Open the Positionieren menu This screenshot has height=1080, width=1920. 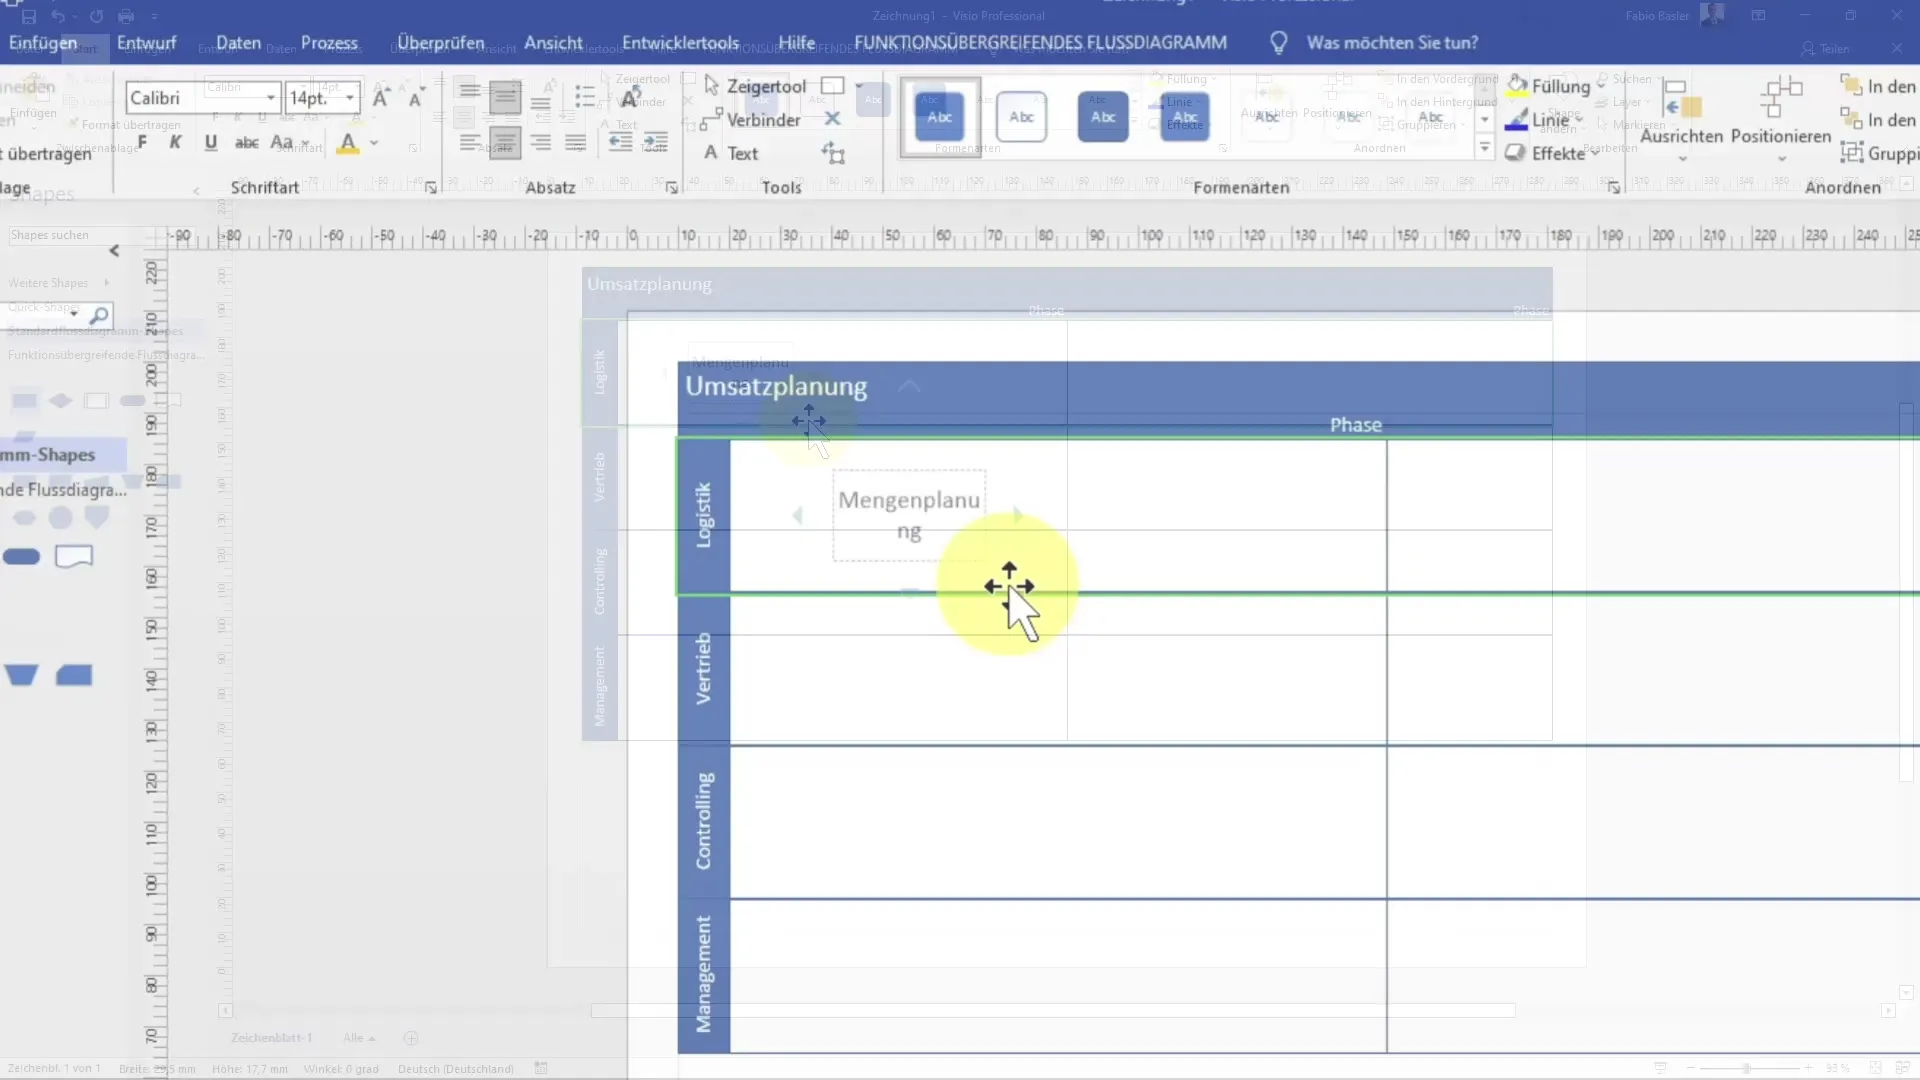pyautogui.click(x=1781, y=118)
